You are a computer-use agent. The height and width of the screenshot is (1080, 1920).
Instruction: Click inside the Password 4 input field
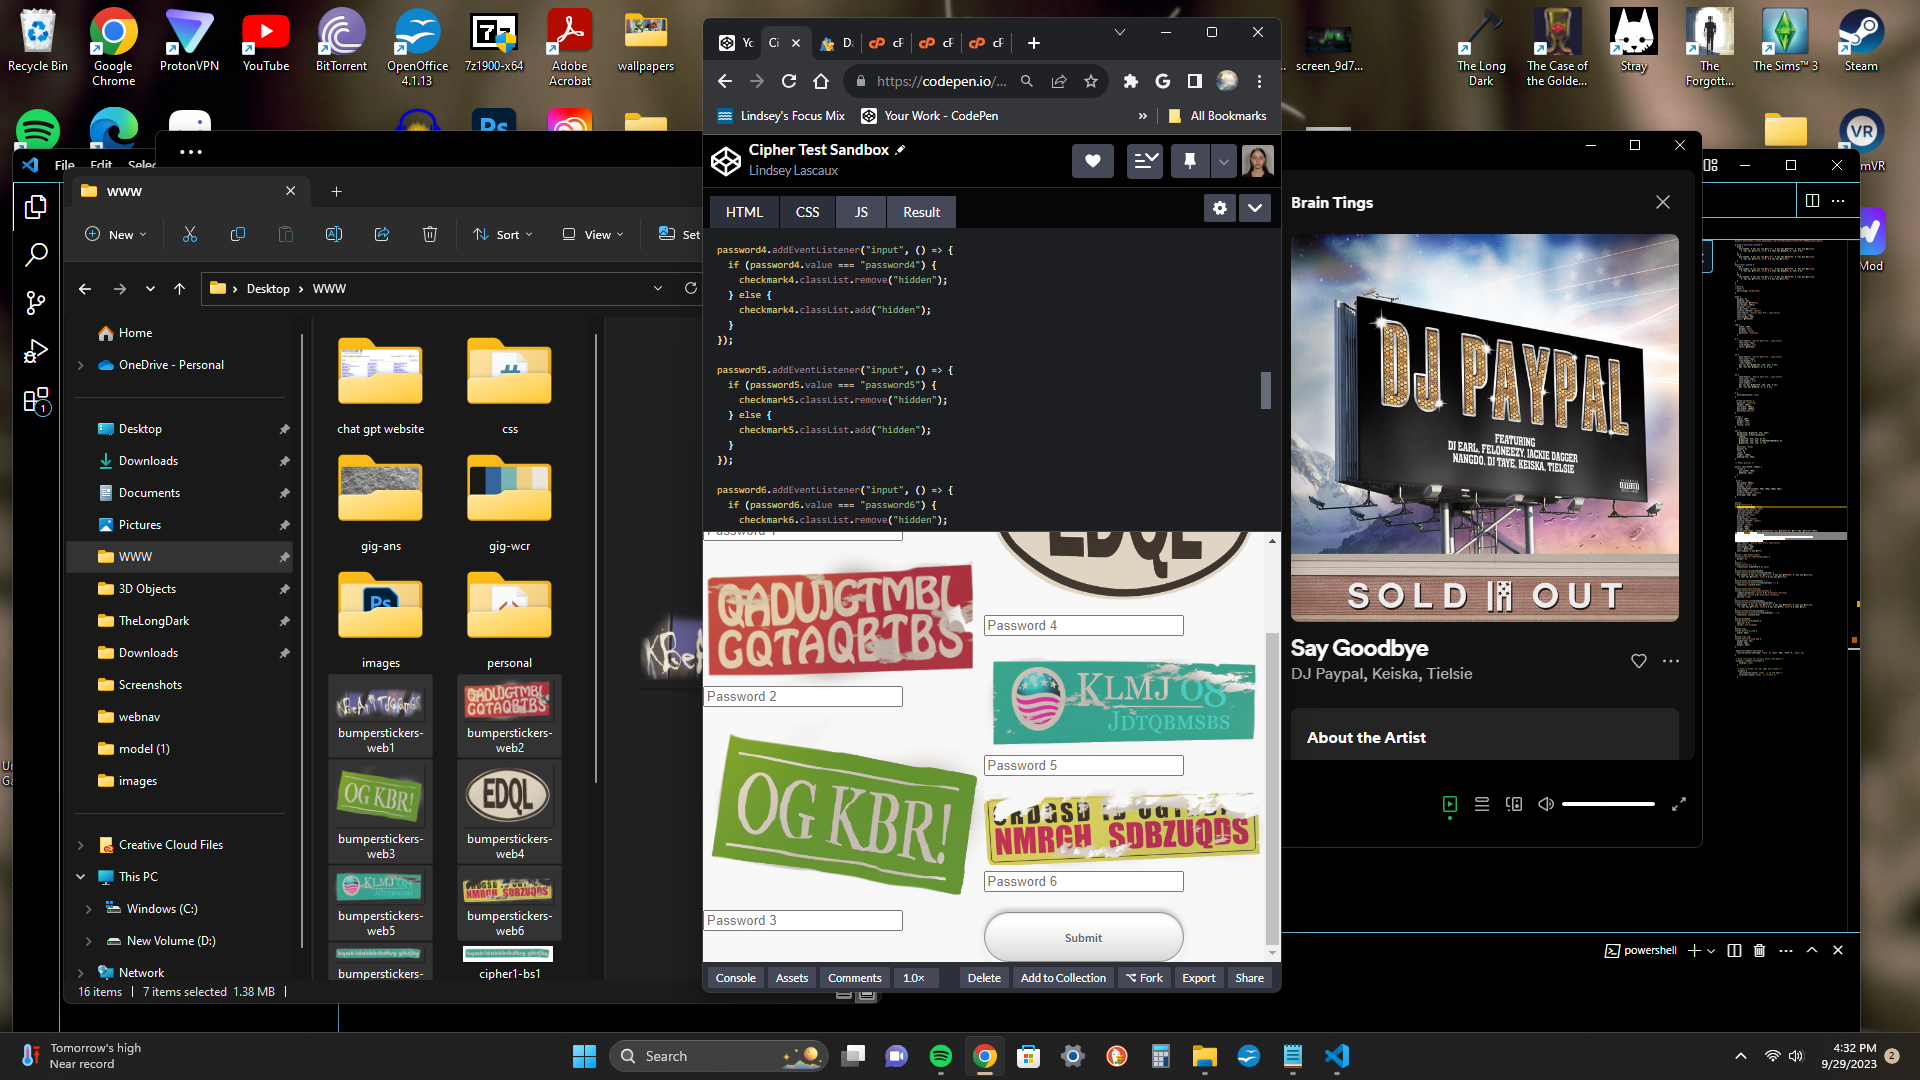coord(1083,625)
